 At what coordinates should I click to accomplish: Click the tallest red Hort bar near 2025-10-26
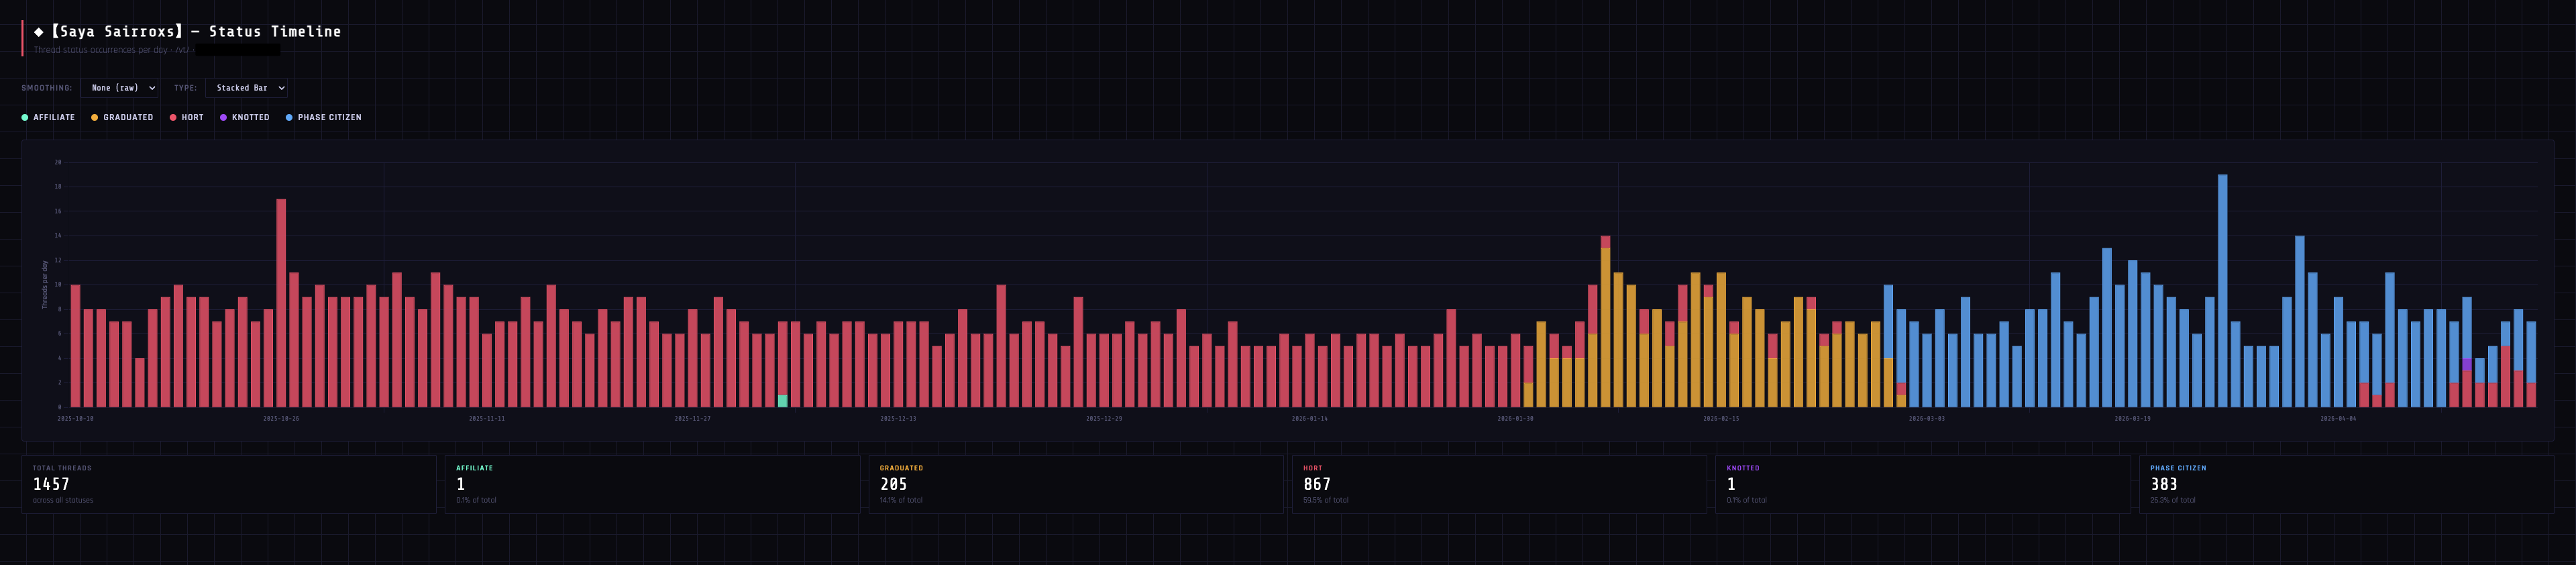coord(281,303)
